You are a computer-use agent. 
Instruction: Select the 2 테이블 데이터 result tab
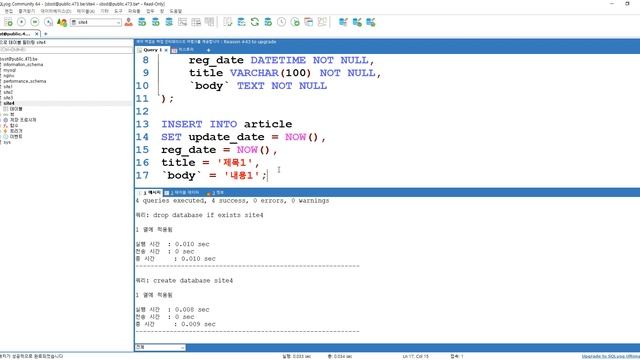click(x=182, y=192)
